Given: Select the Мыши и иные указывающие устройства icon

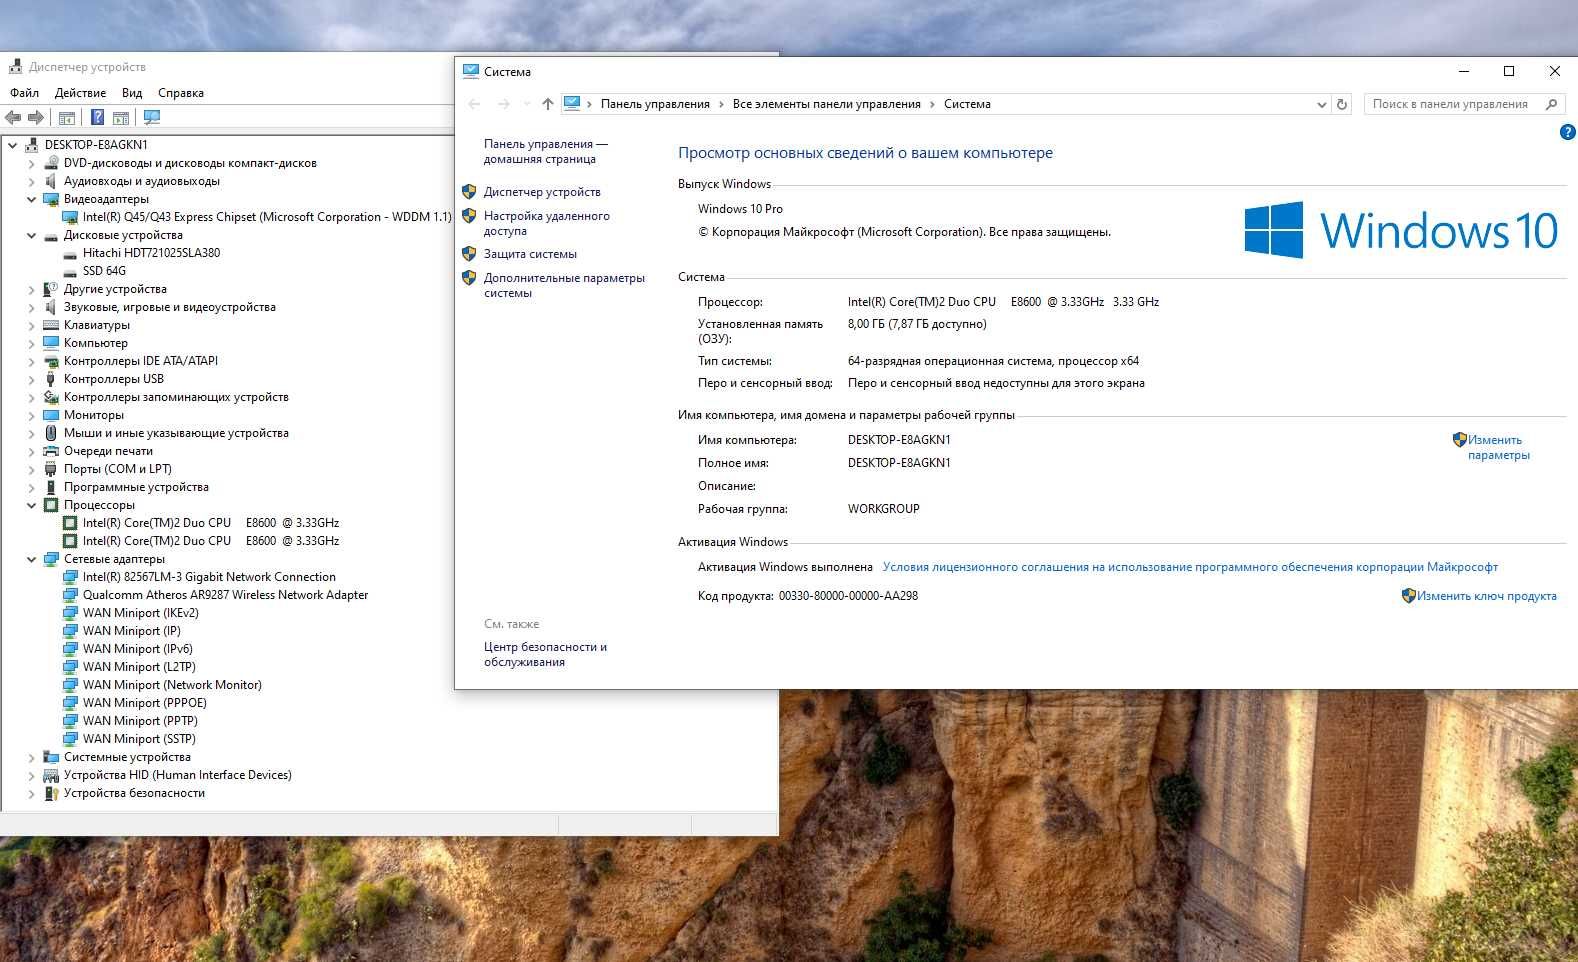Looking at the screenshot, I should click(x=51, y=433).
